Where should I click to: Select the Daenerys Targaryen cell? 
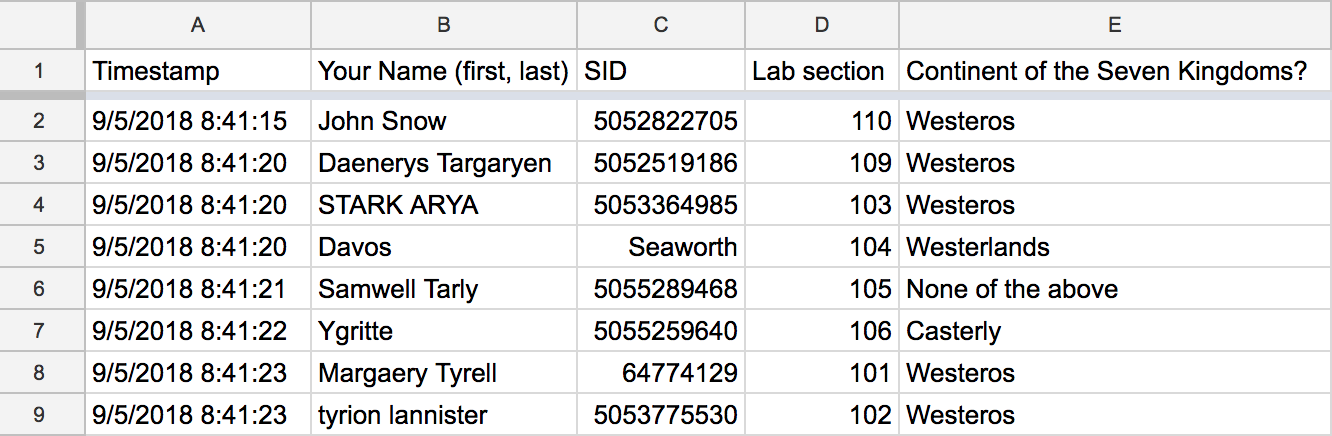444,163
